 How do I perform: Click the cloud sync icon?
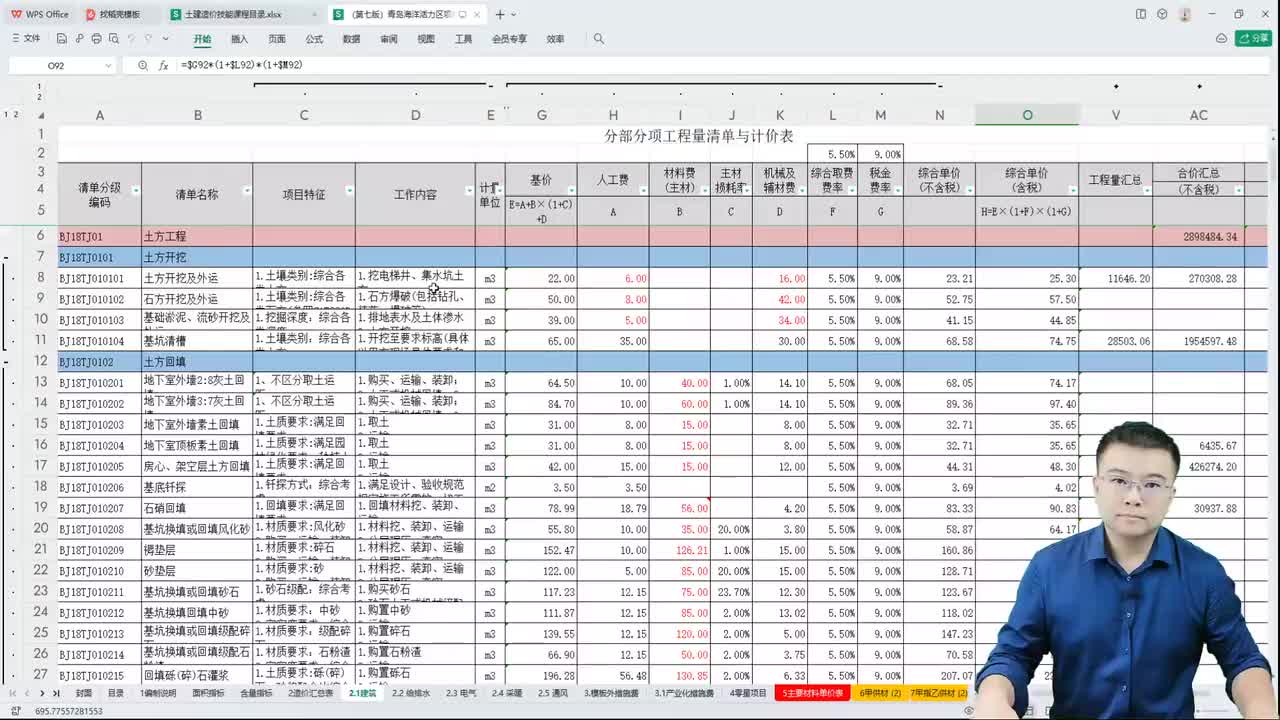pyautogui.click(x=1221, y=38)
